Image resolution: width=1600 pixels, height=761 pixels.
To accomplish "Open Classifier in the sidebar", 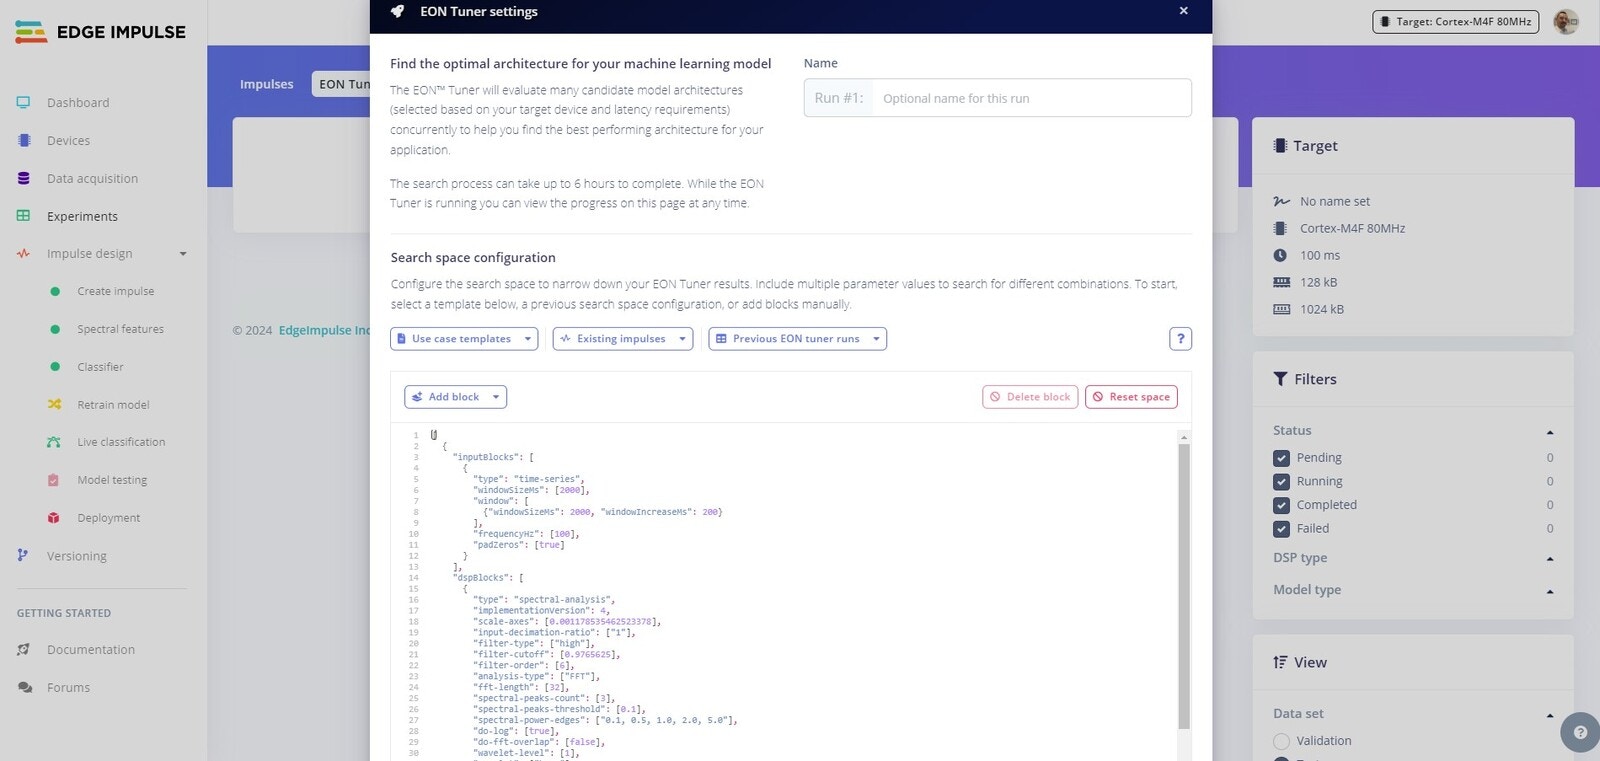I will pyautogui.click(x=101, y=367).
